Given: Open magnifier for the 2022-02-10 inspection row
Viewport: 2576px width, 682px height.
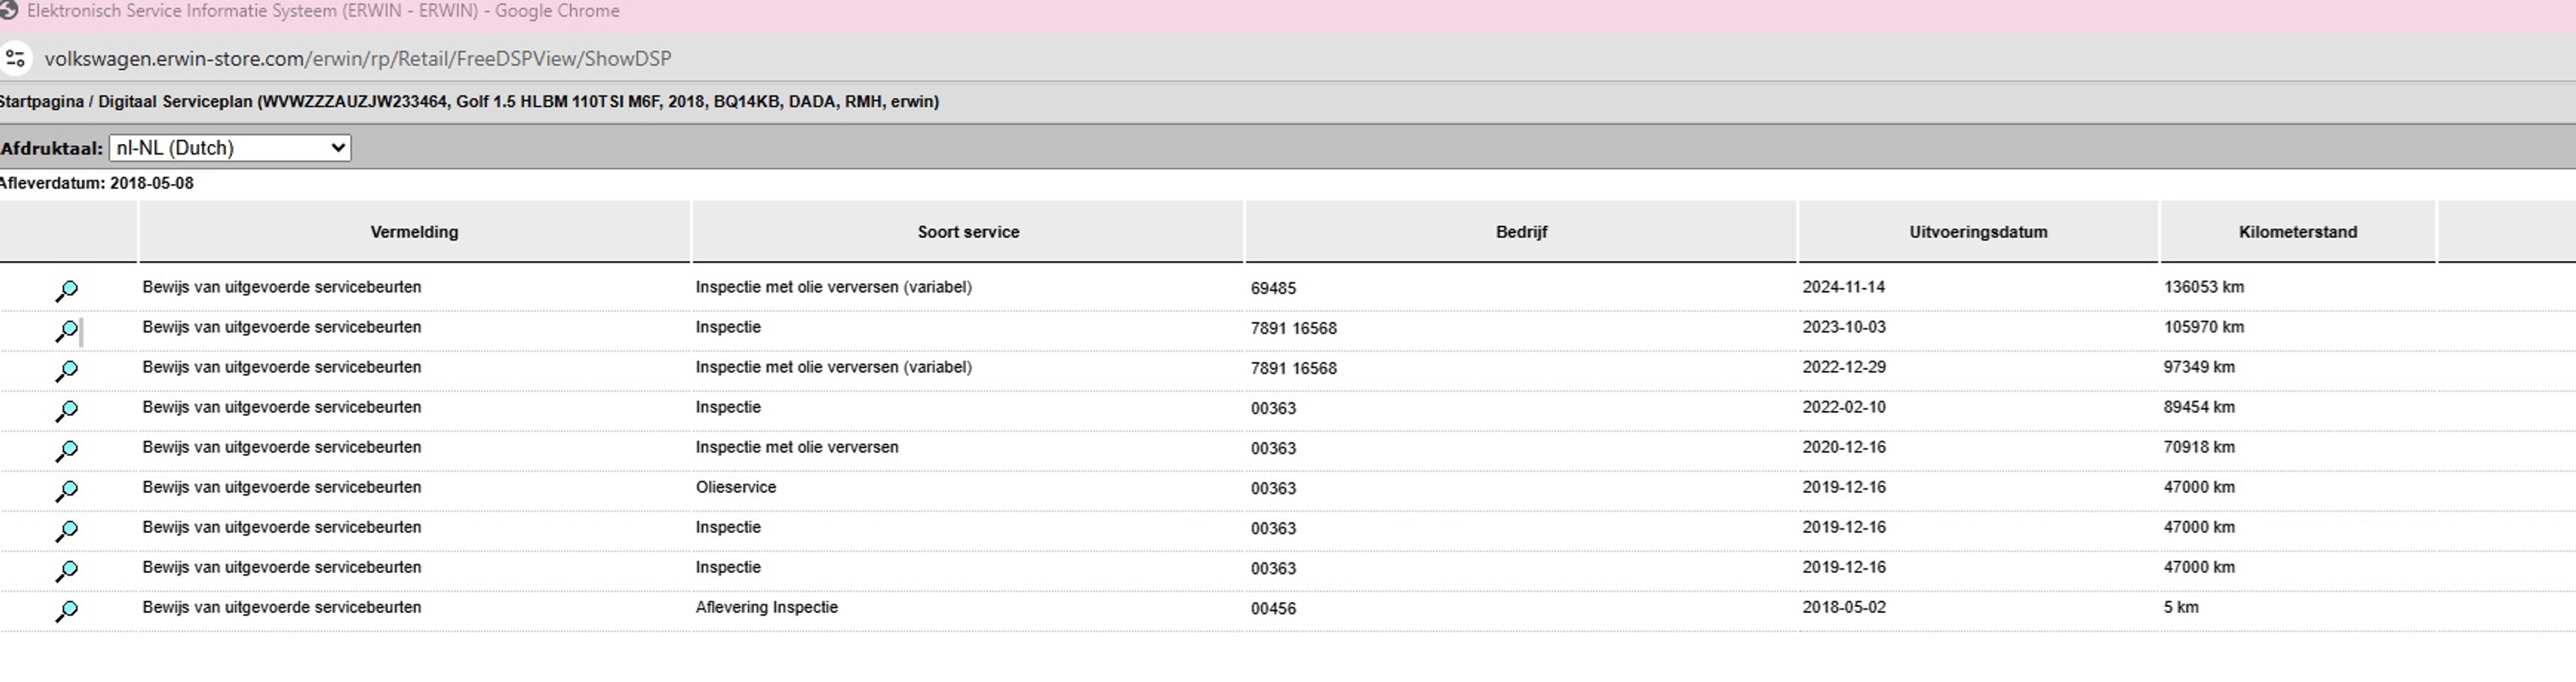Looking at the screenshot, I should tap(66, 410).
